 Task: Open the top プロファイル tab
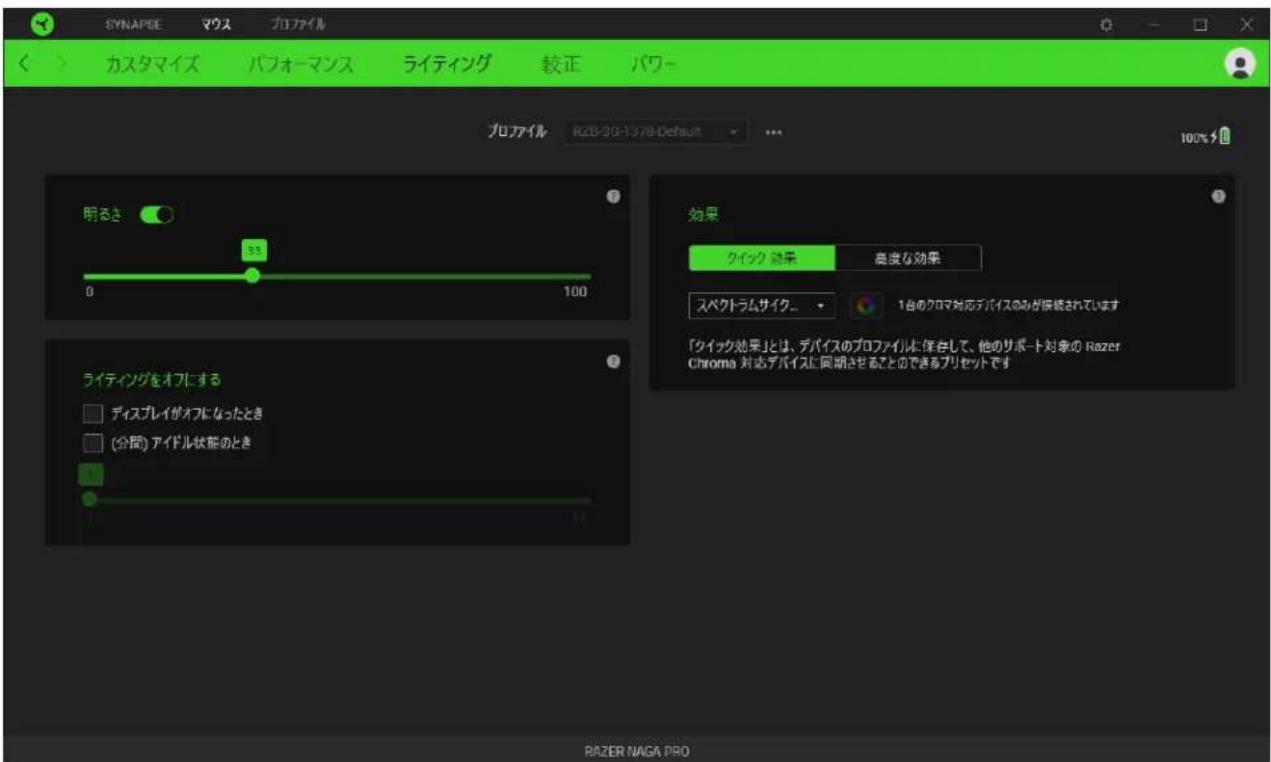coord(297,23)
